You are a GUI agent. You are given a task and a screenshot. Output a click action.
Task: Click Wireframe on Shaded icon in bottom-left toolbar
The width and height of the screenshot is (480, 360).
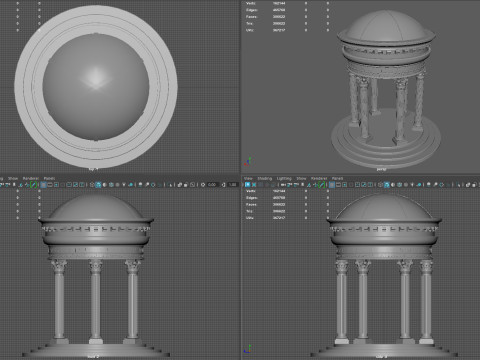[111, 185]
